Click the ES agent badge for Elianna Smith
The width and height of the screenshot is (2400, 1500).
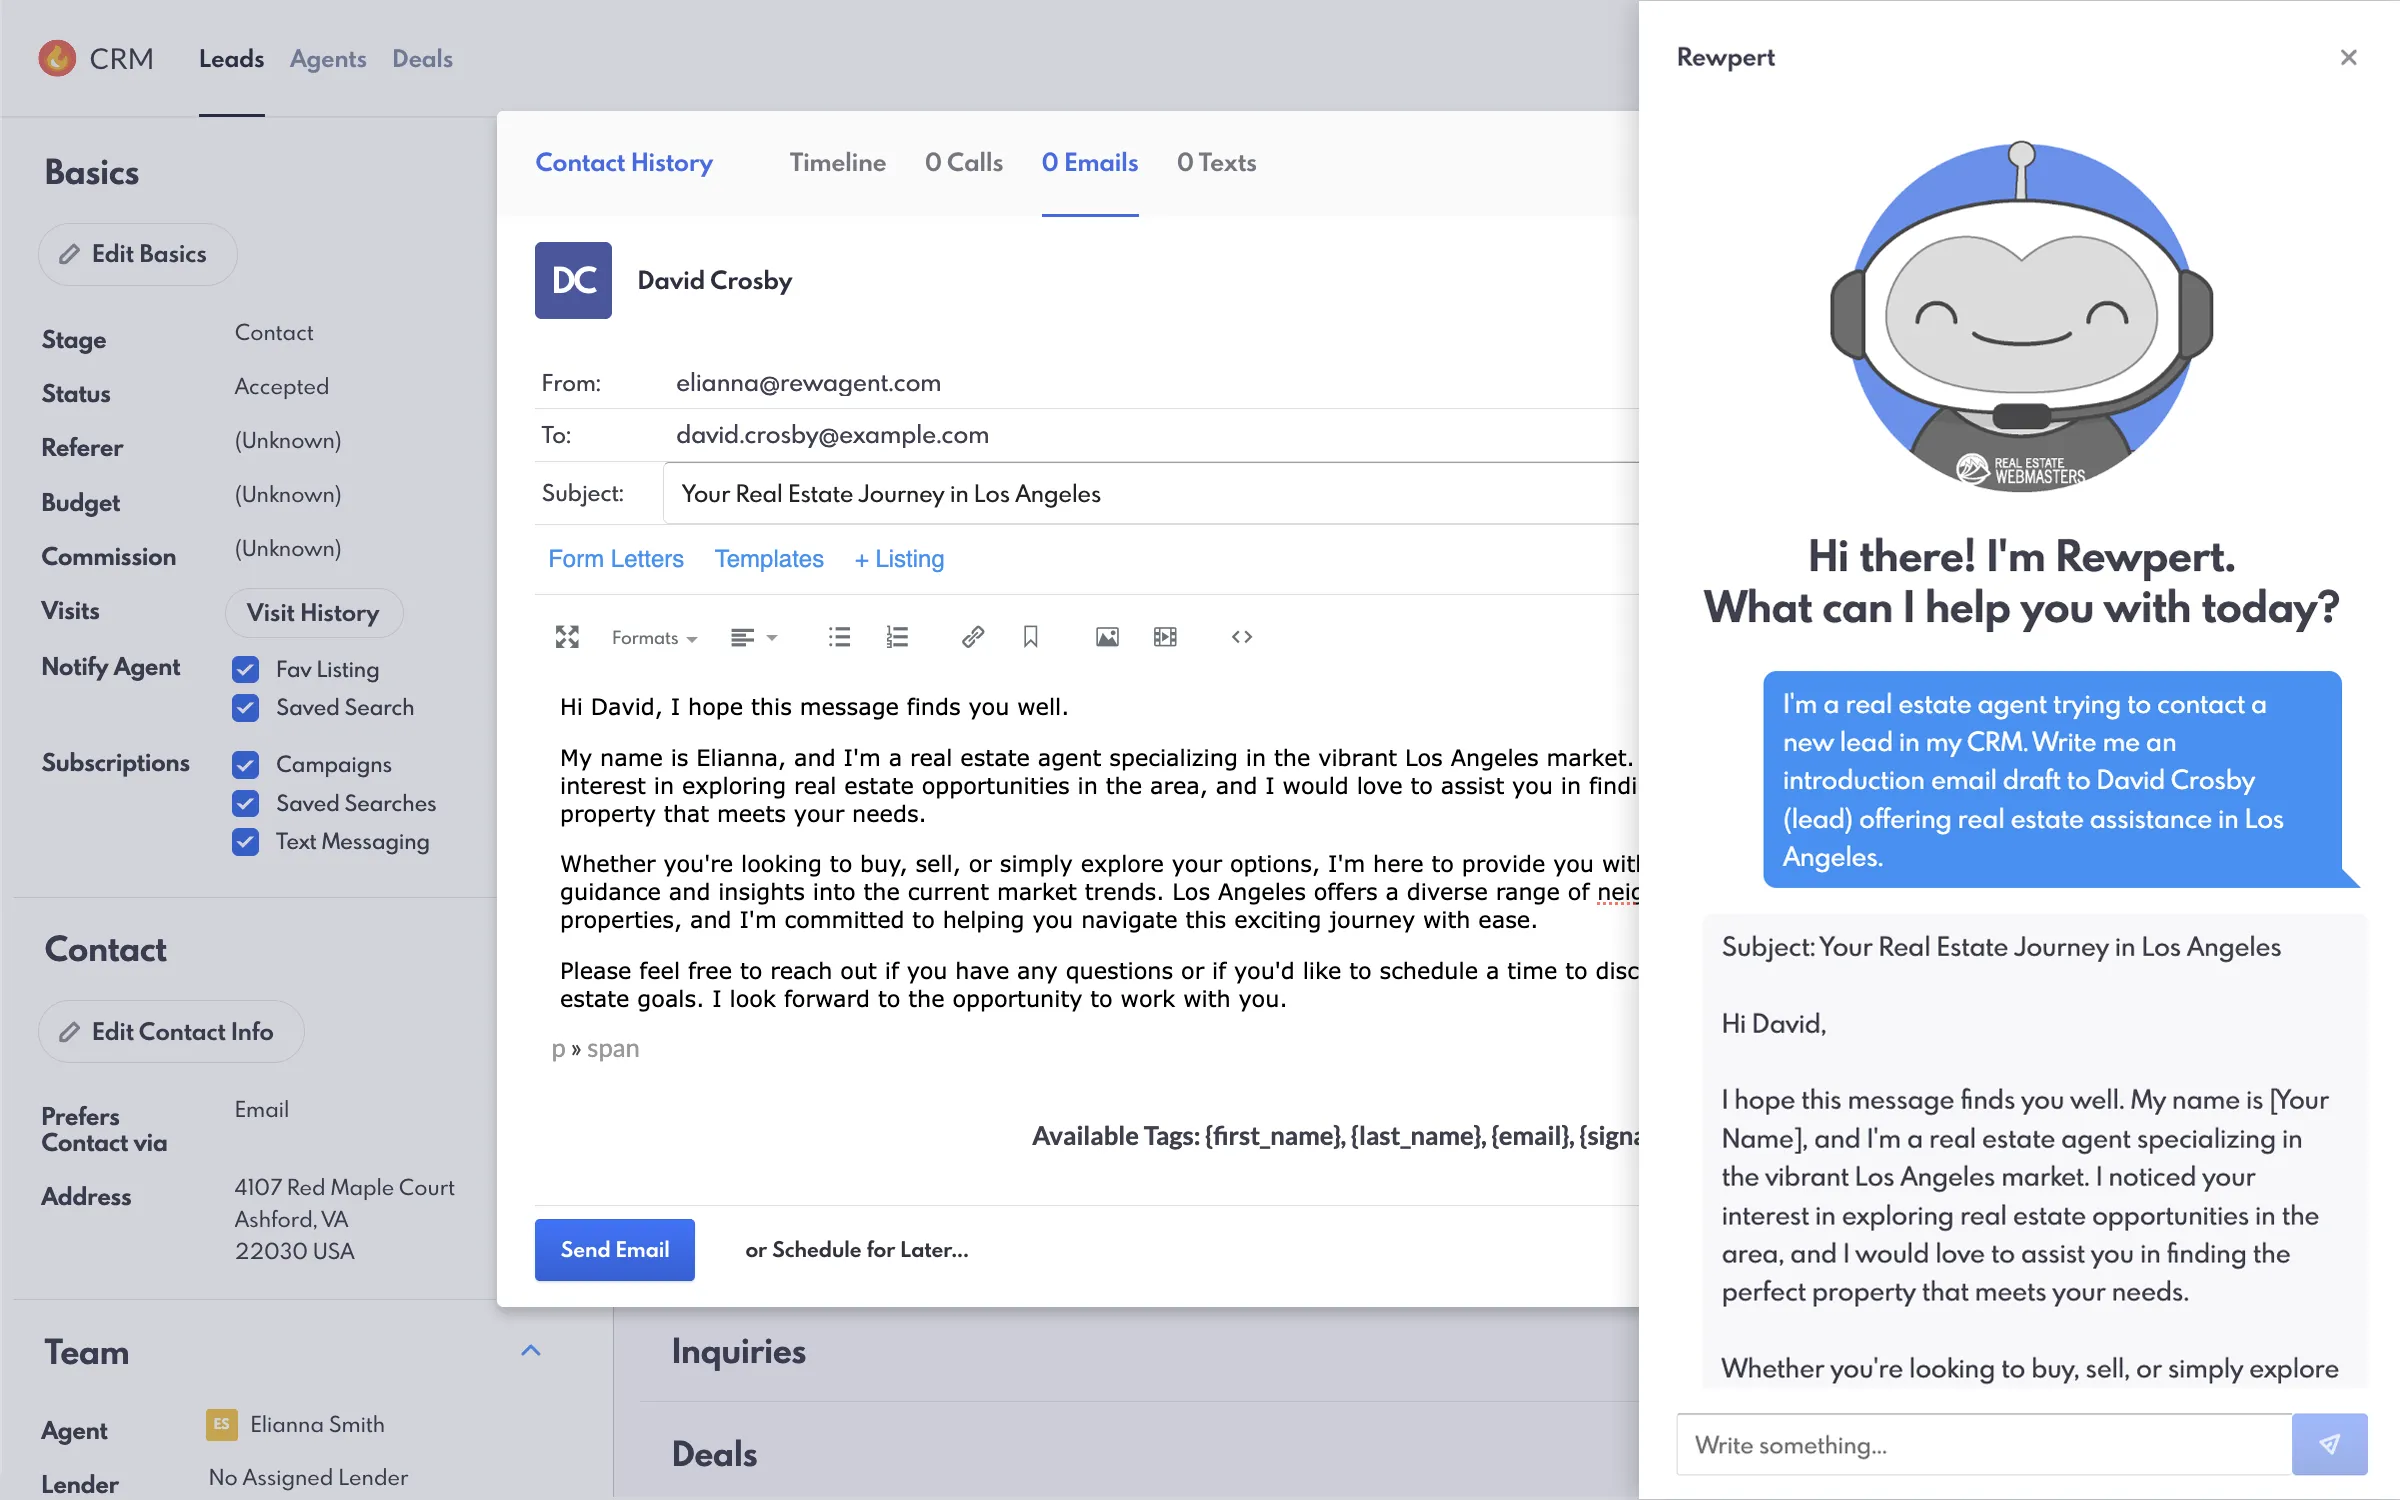(x=221, y=1424)
